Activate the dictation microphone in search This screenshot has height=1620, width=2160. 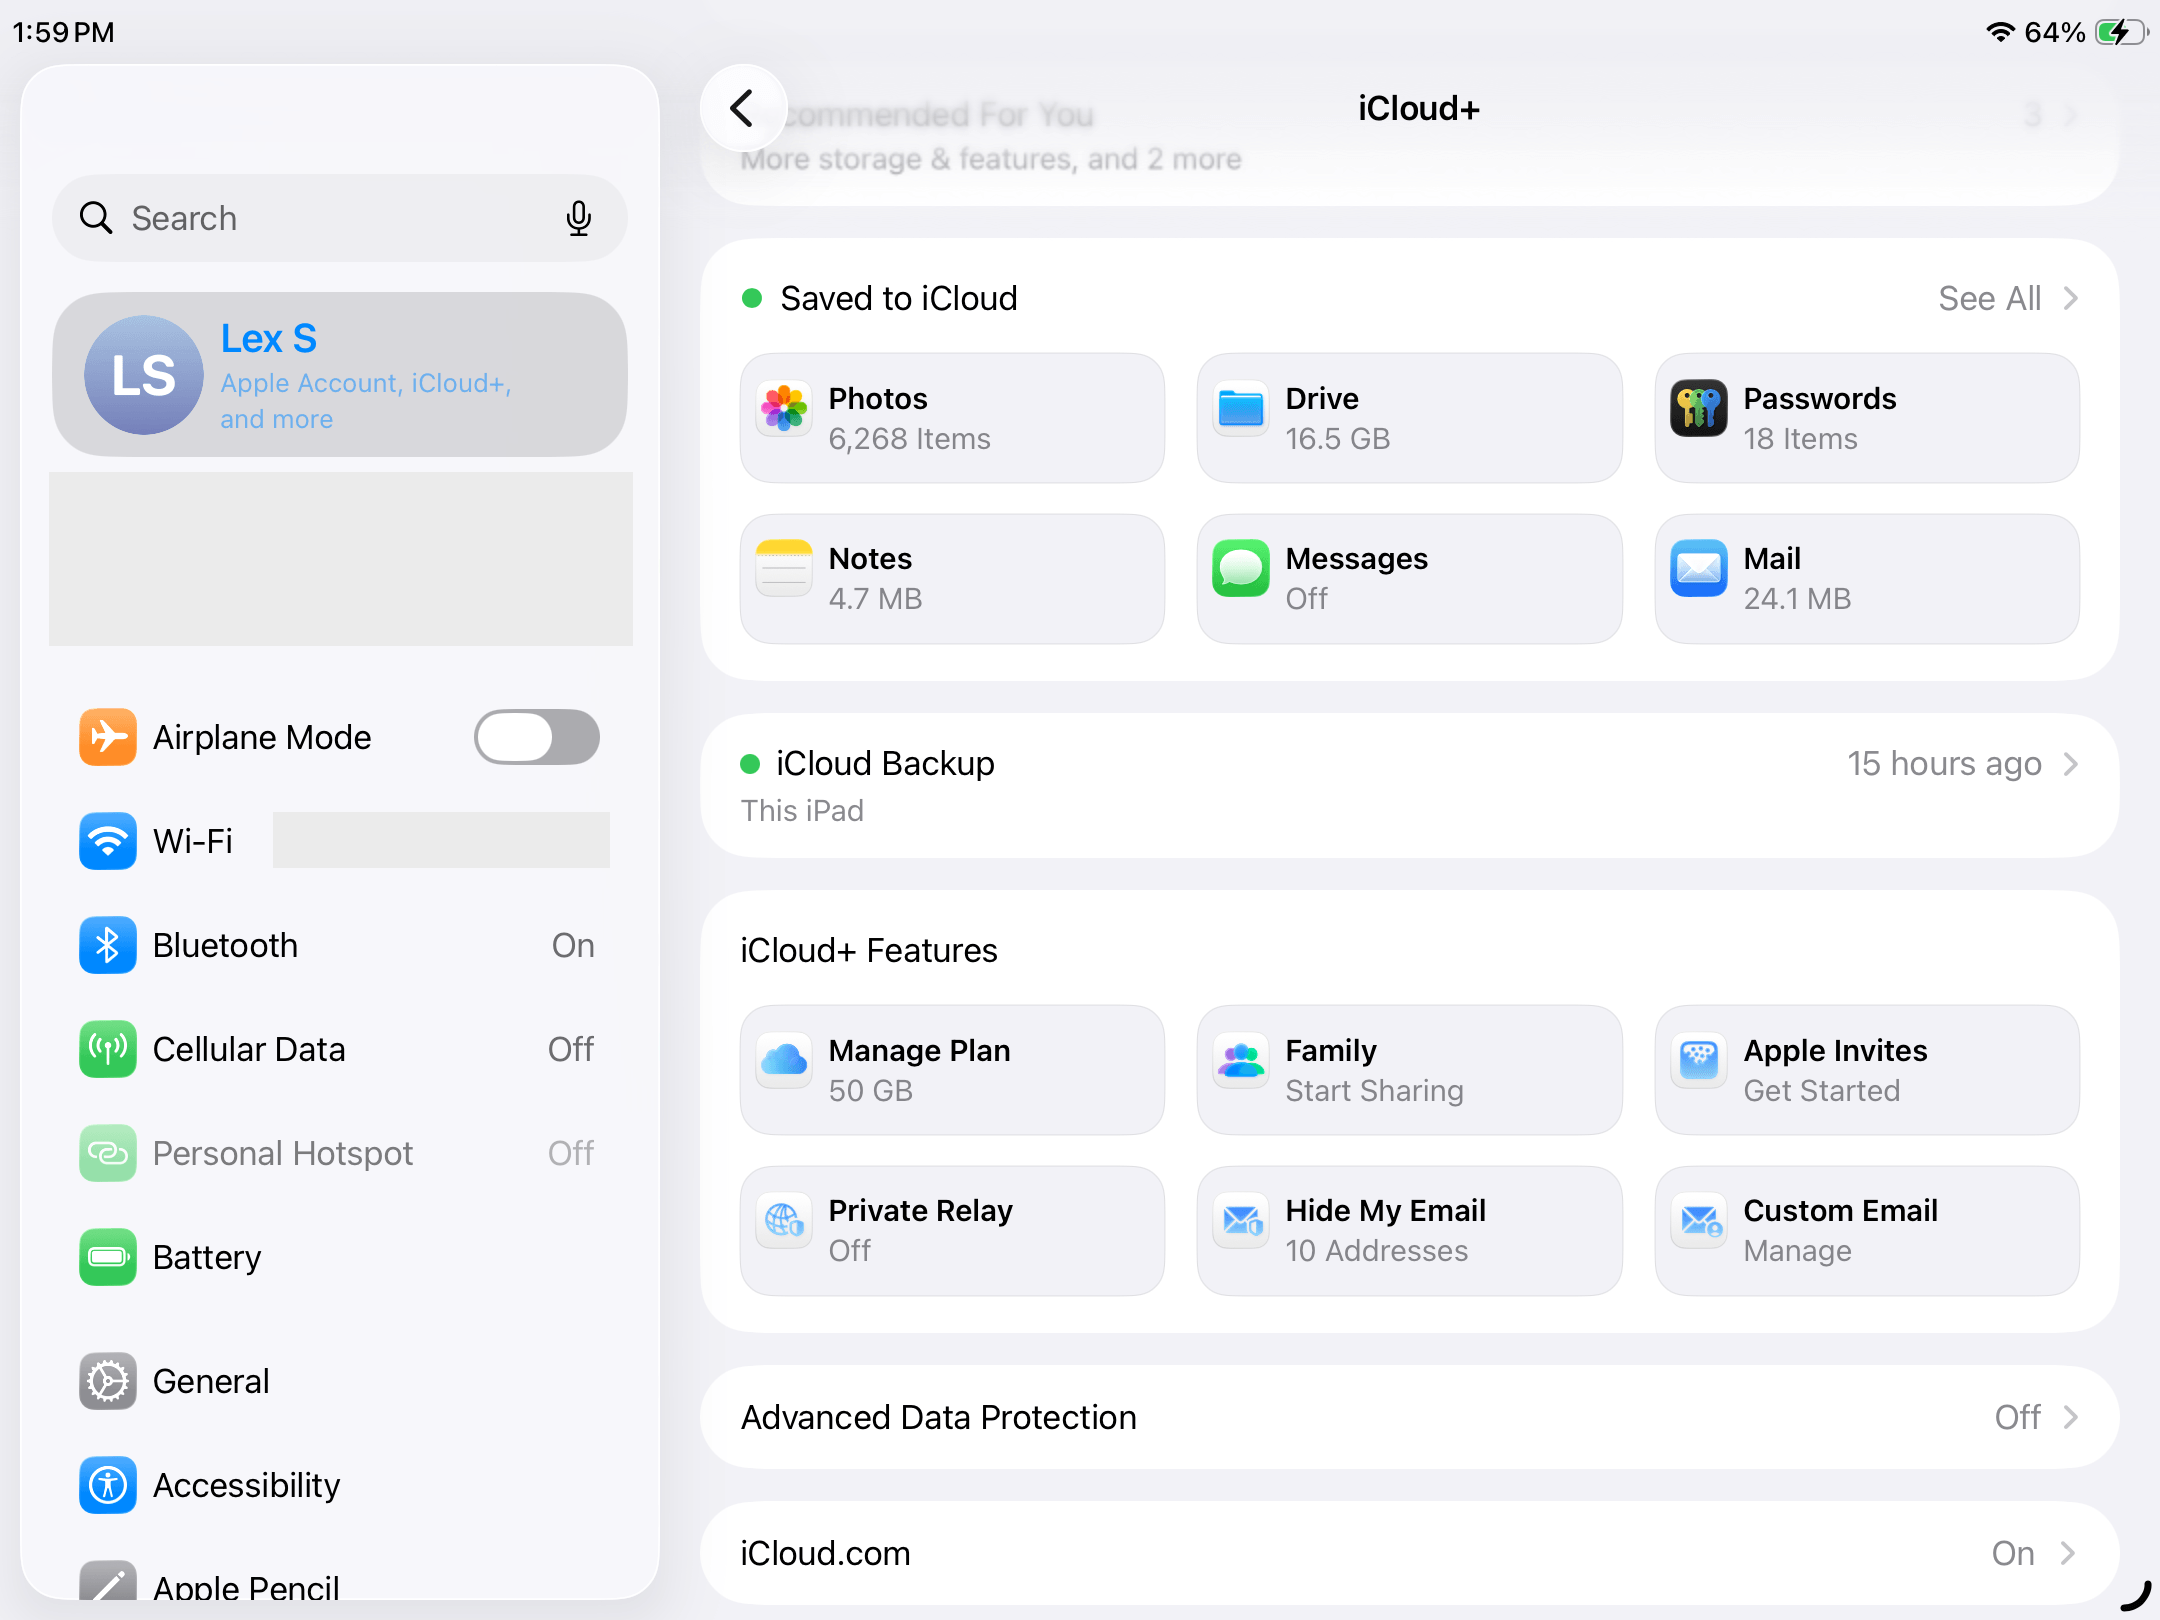point(578,217)
